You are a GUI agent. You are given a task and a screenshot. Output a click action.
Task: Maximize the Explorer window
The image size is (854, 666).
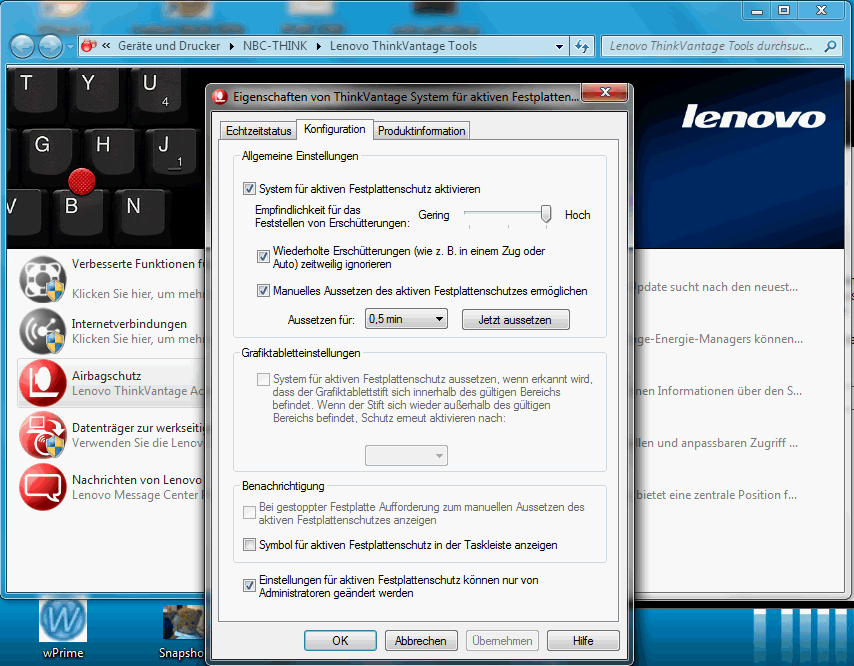pos(784,10)
